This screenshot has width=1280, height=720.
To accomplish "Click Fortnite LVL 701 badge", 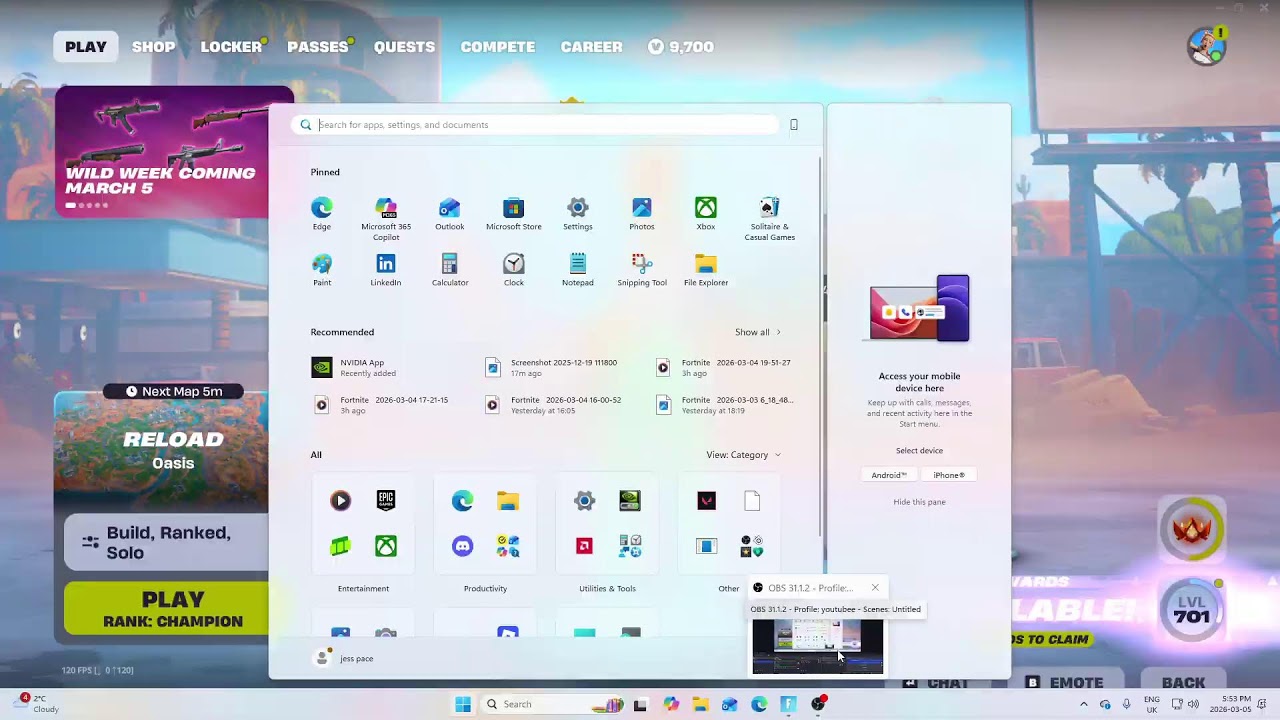I will coord(1191,608).
